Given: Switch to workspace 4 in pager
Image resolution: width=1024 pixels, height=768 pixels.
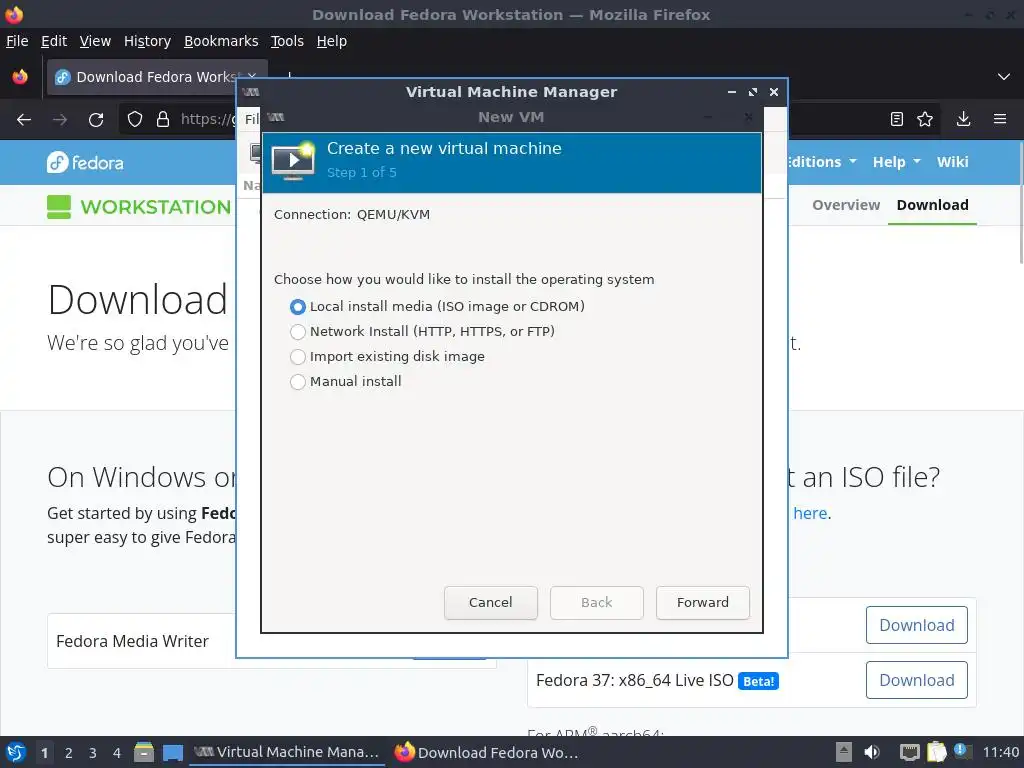Looking at the screenshot, I should point(117,753).
